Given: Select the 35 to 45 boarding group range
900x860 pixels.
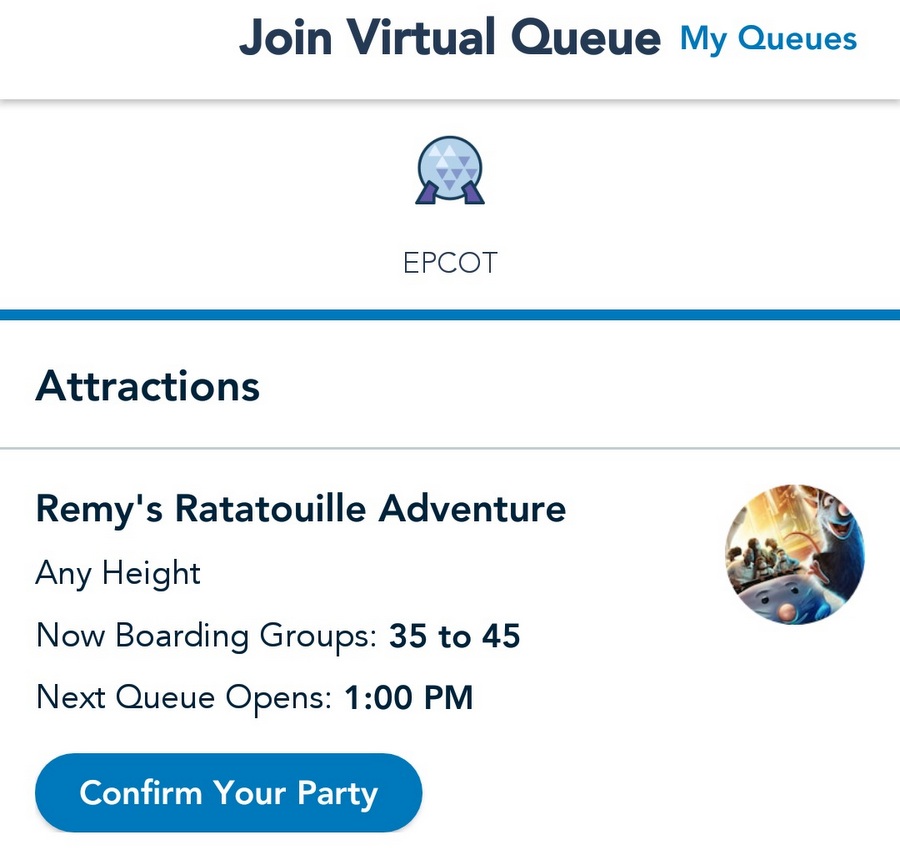Looking at the screenshot, I should click(x=455, y=636).
